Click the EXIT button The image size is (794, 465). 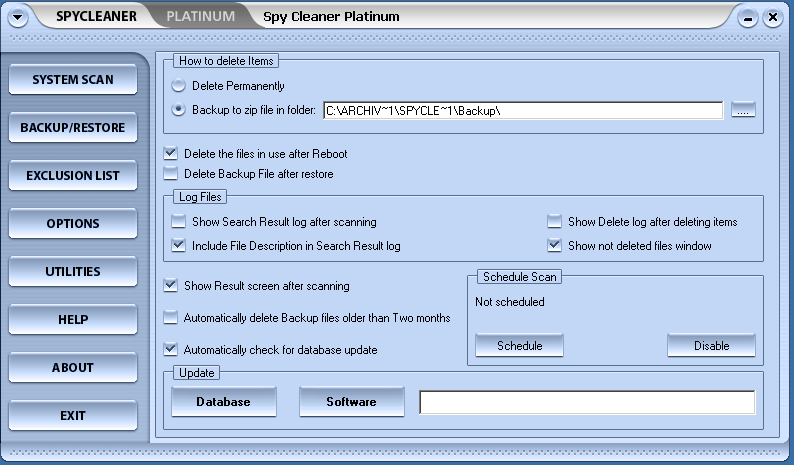(x=73, y=415)
